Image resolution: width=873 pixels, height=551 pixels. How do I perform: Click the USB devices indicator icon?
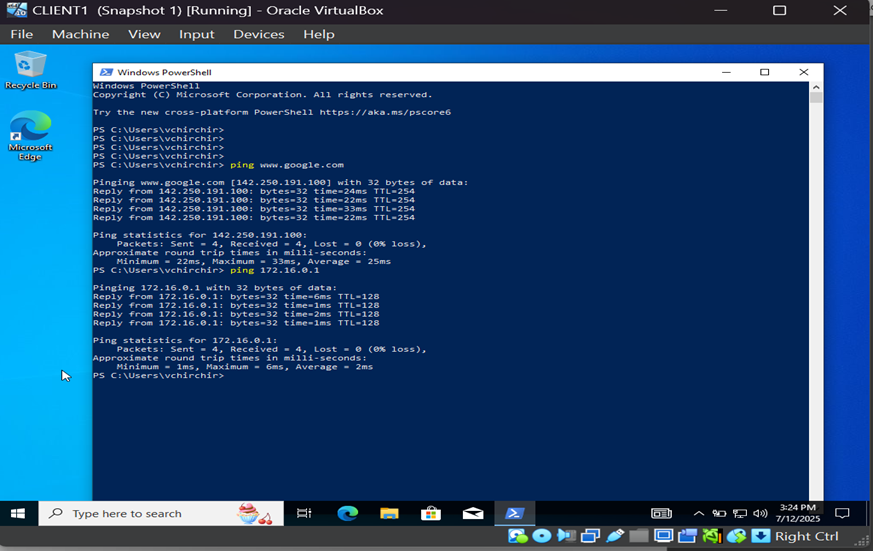click(615, 536)
